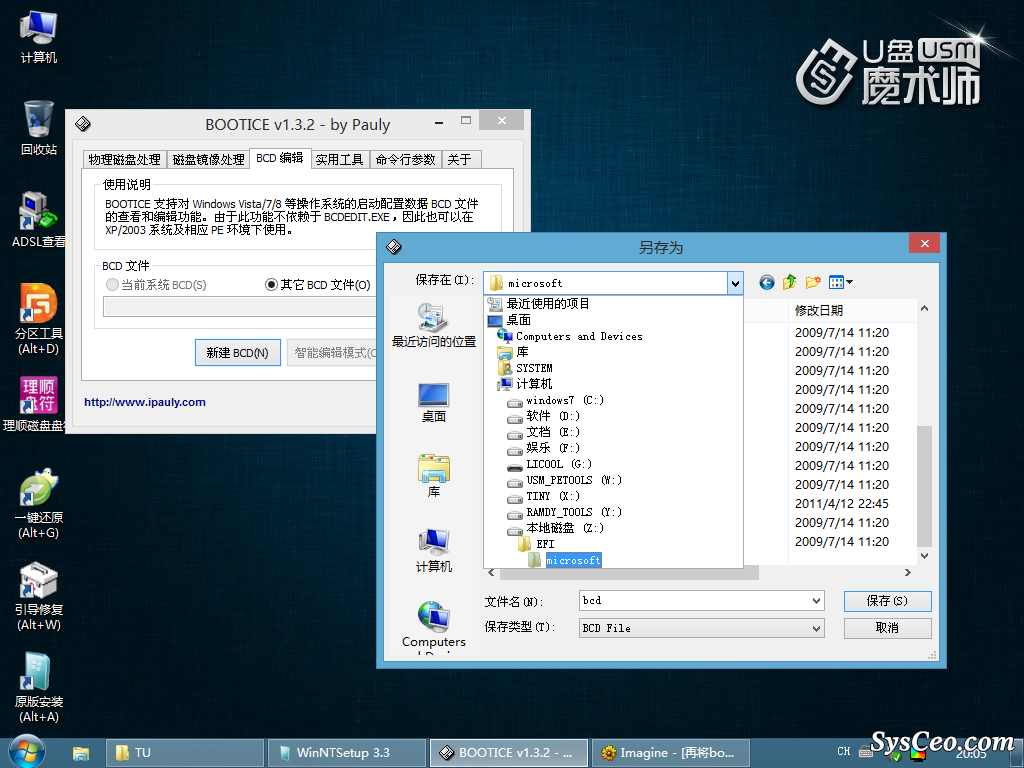Click the Windows Start orb
Viewport: 1024px width, 768px height.
click(27, 751)
